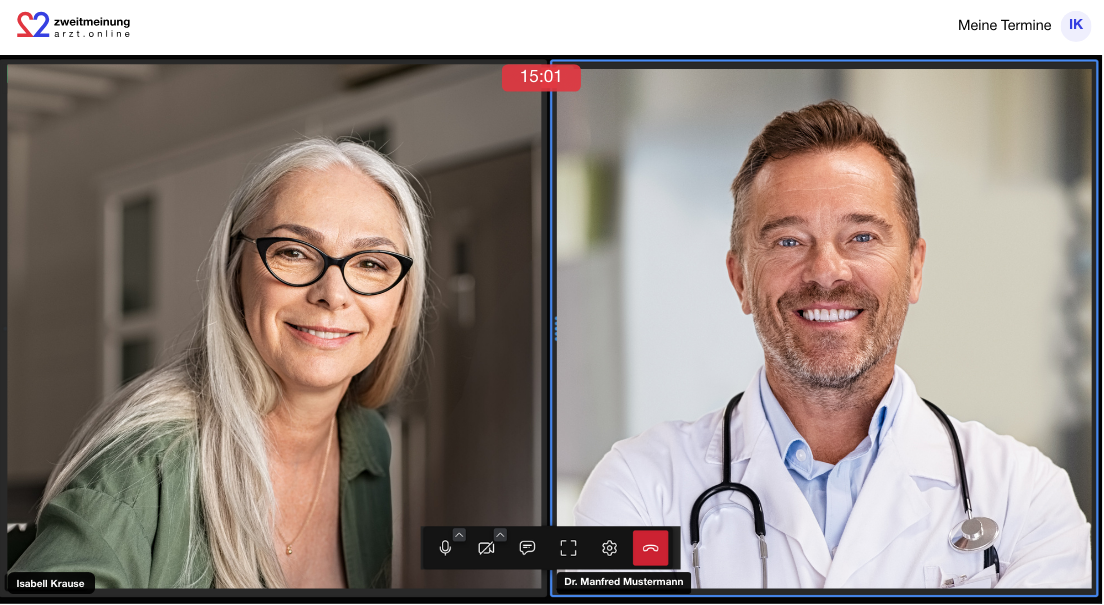This screenshot has width=1104, height=605.
Task: Open Meine Termine
Action: tap(1004, 25)
